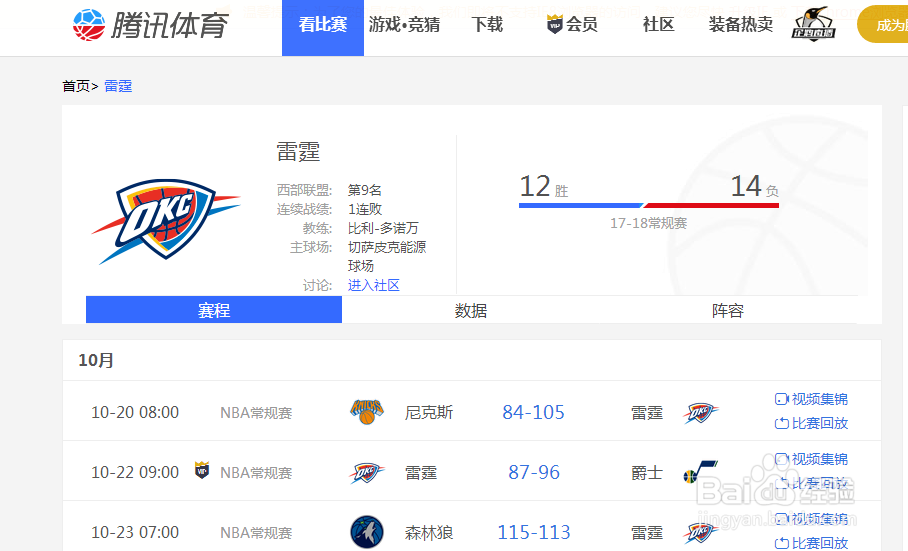Click the large OKC Thunder team logo
Screen dimensions: 908x551
[166, 221]
